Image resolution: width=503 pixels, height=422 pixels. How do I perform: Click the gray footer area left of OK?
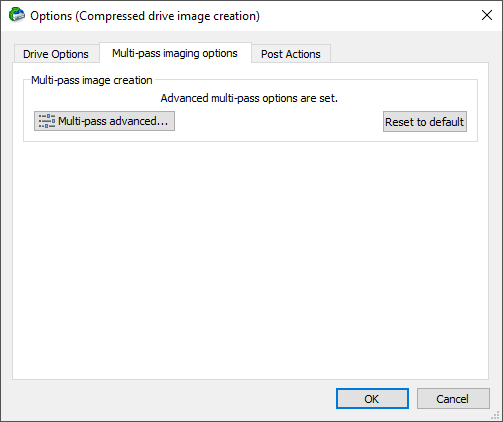point(167,398)
